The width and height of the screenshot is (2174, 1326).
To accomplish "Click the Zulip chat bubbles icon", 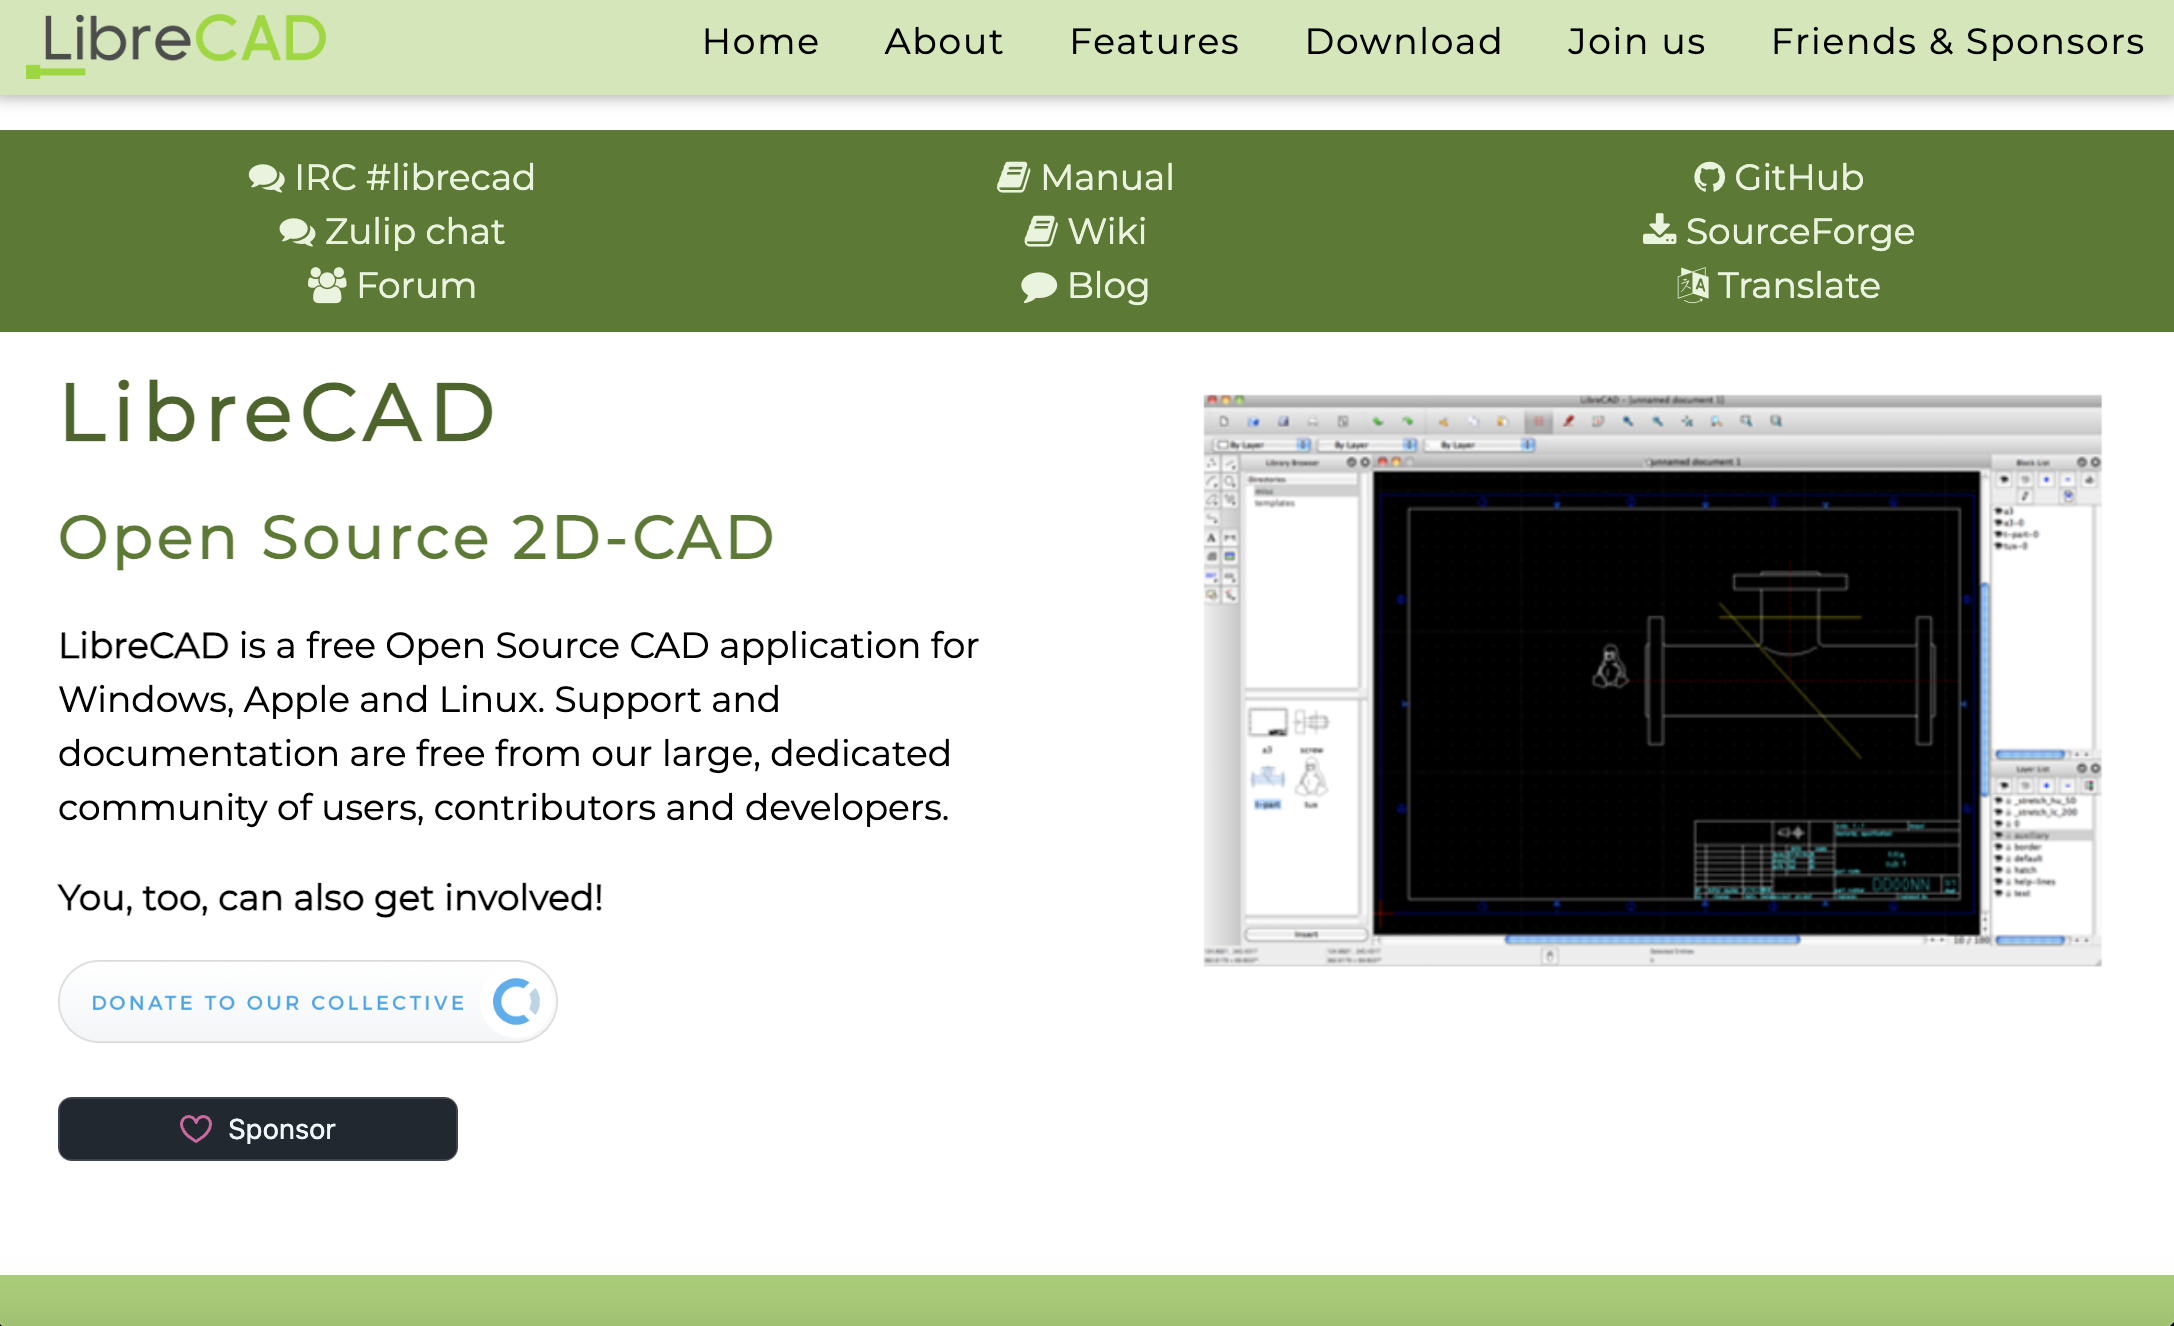I will pos(297,232).
